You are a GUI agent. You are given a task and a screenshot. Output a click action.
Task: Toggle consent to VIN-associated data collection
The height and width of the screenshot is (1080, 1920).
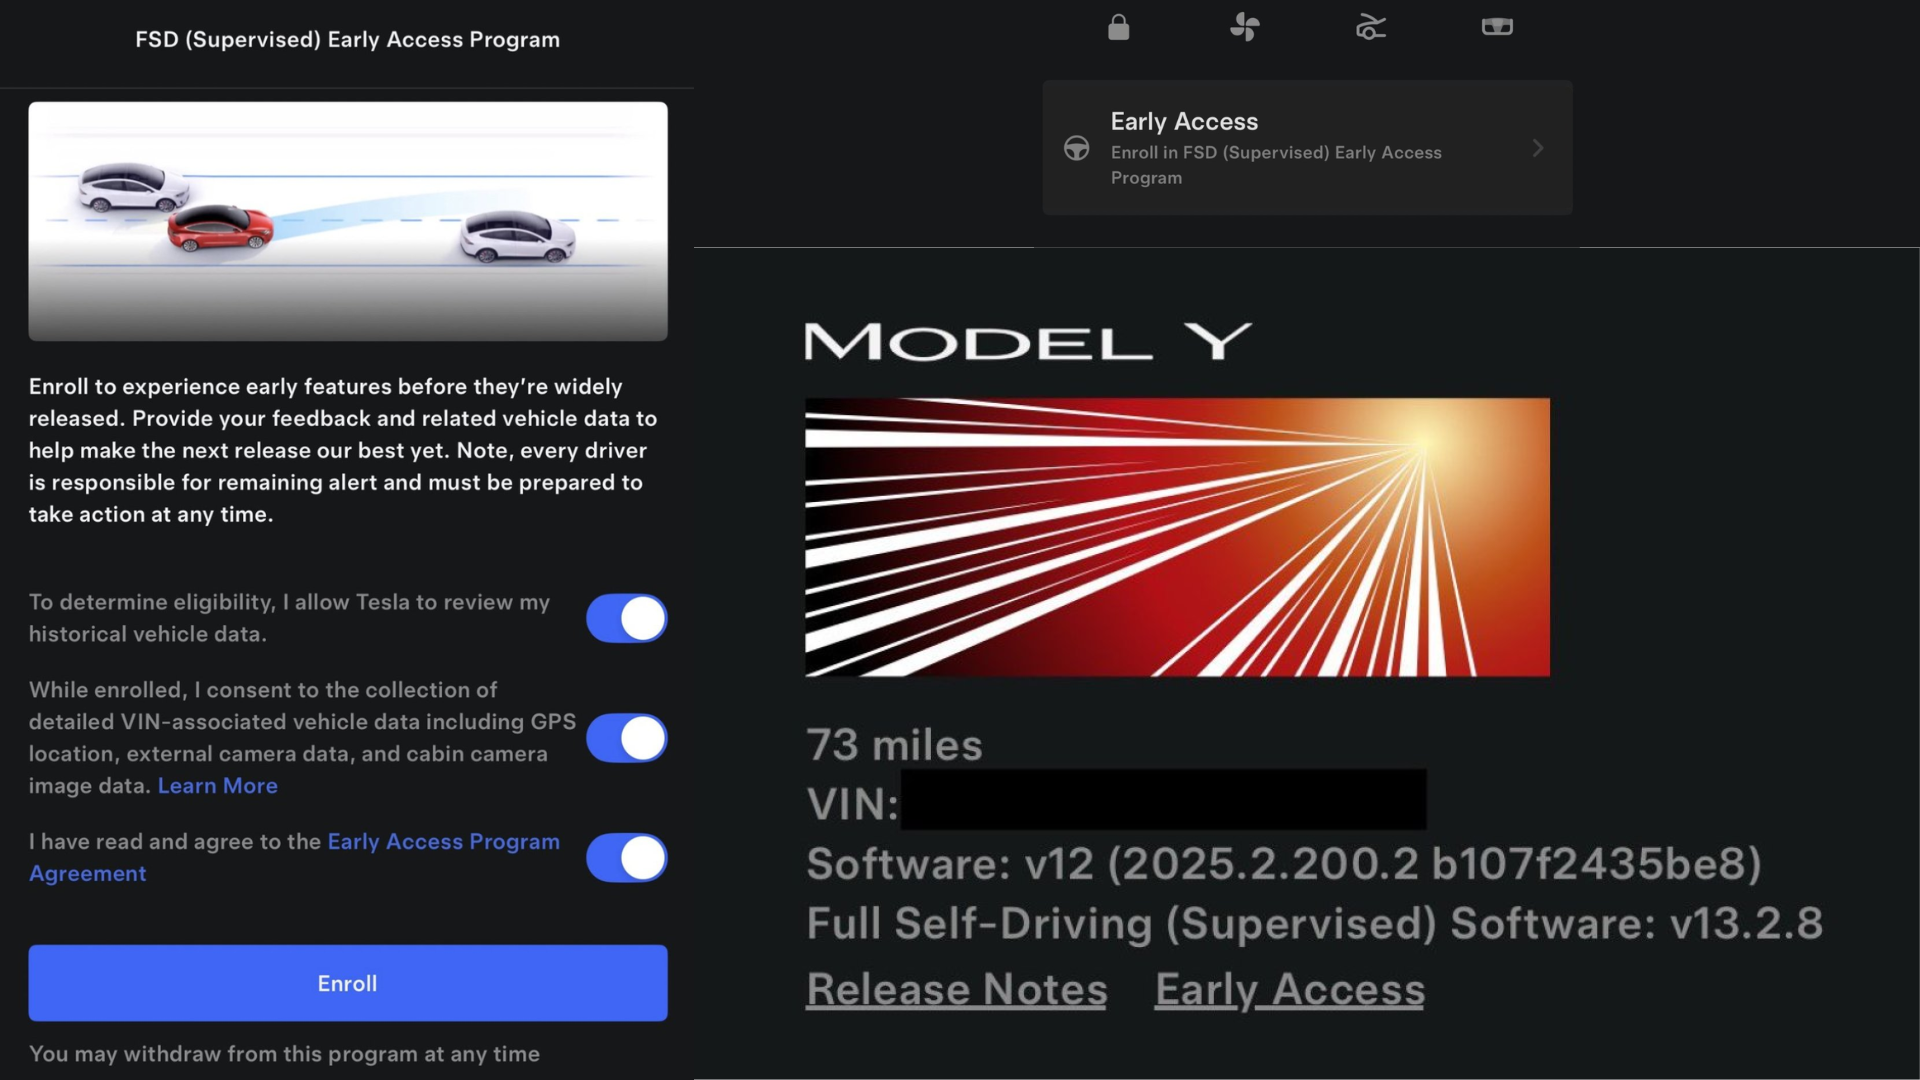coord(626,738)
